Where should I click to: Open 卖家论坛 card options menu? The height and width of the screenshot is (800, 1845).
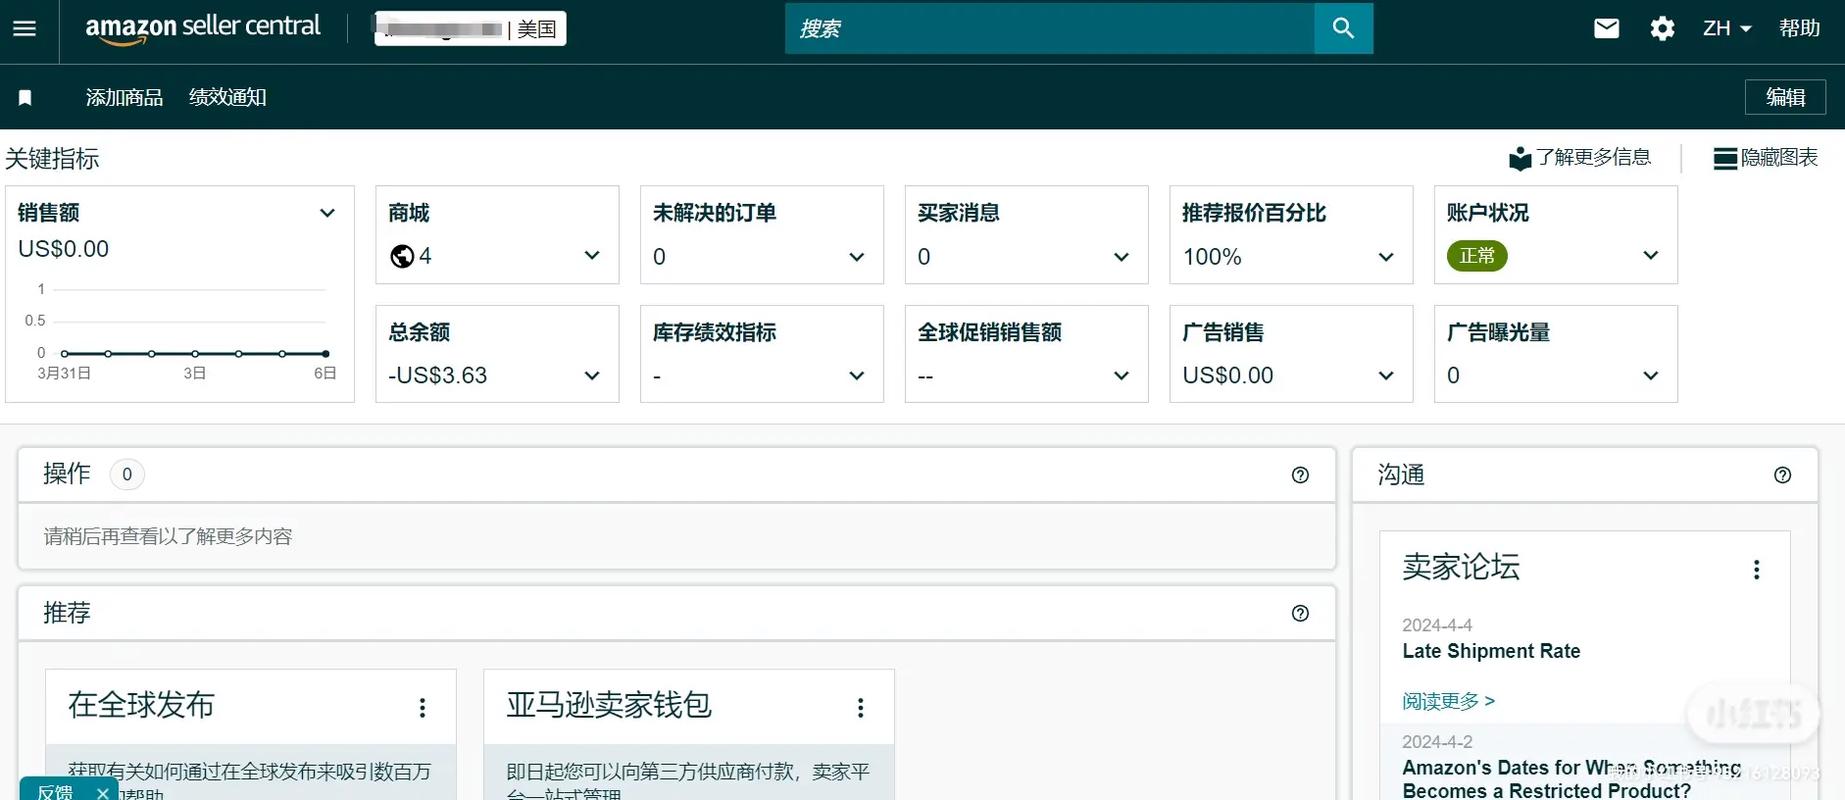tap(1756, 569)
